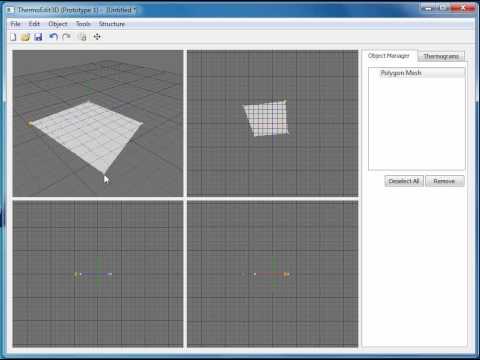This screenshot has height=360, width=480.
Task: Close the ThermoEdit3D window
Action: 463,8
